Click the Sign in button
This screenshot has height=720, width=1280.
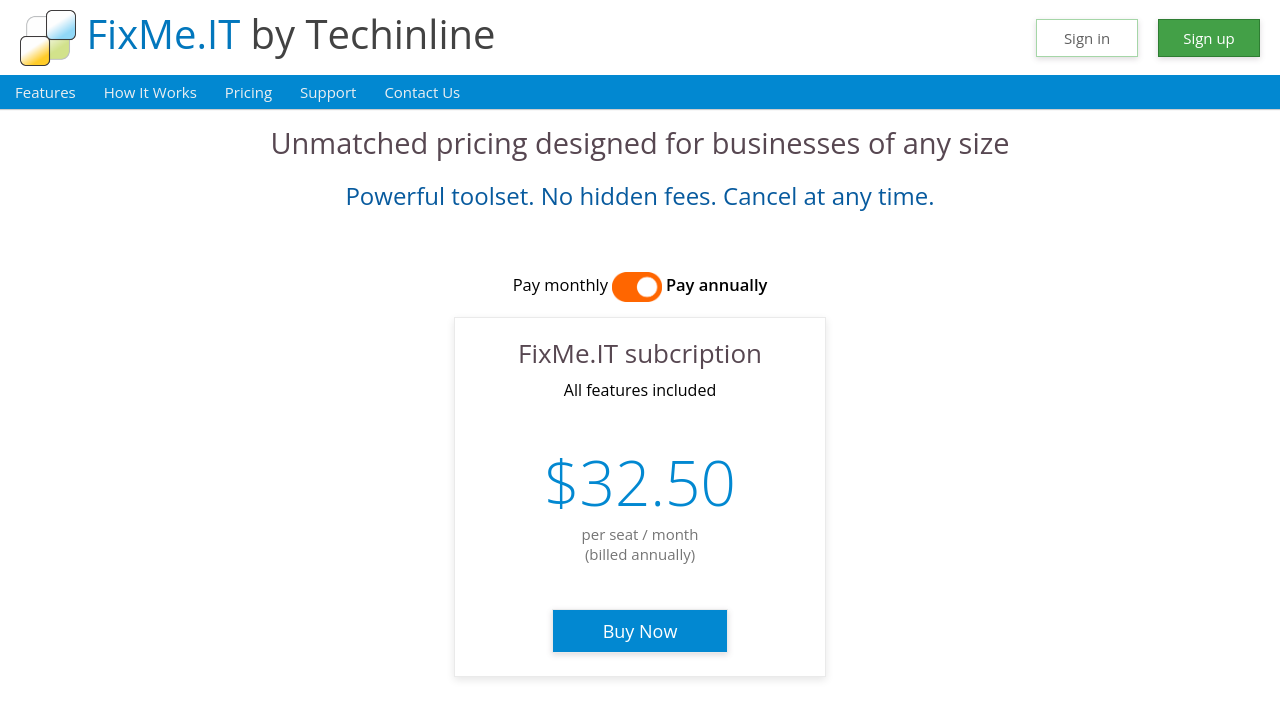(1086, 38)
